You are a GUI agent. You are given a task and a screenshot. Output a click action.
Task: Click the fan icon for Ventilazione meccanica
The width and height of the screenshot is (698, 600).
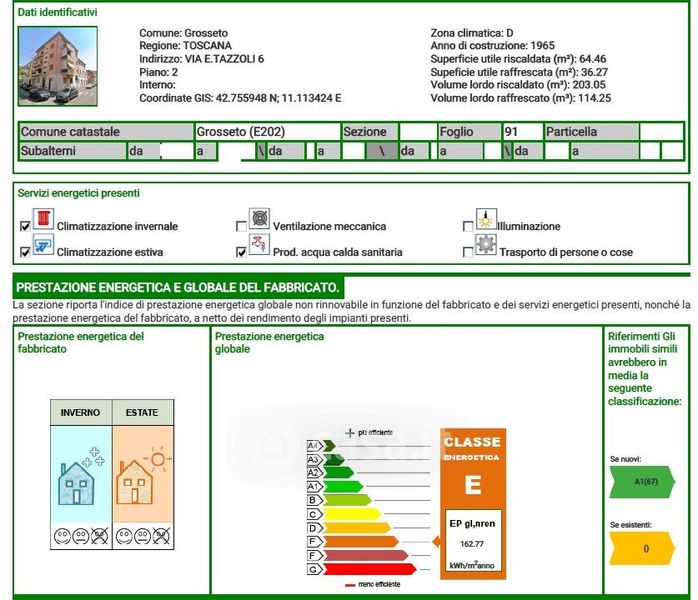coord(259,219)
